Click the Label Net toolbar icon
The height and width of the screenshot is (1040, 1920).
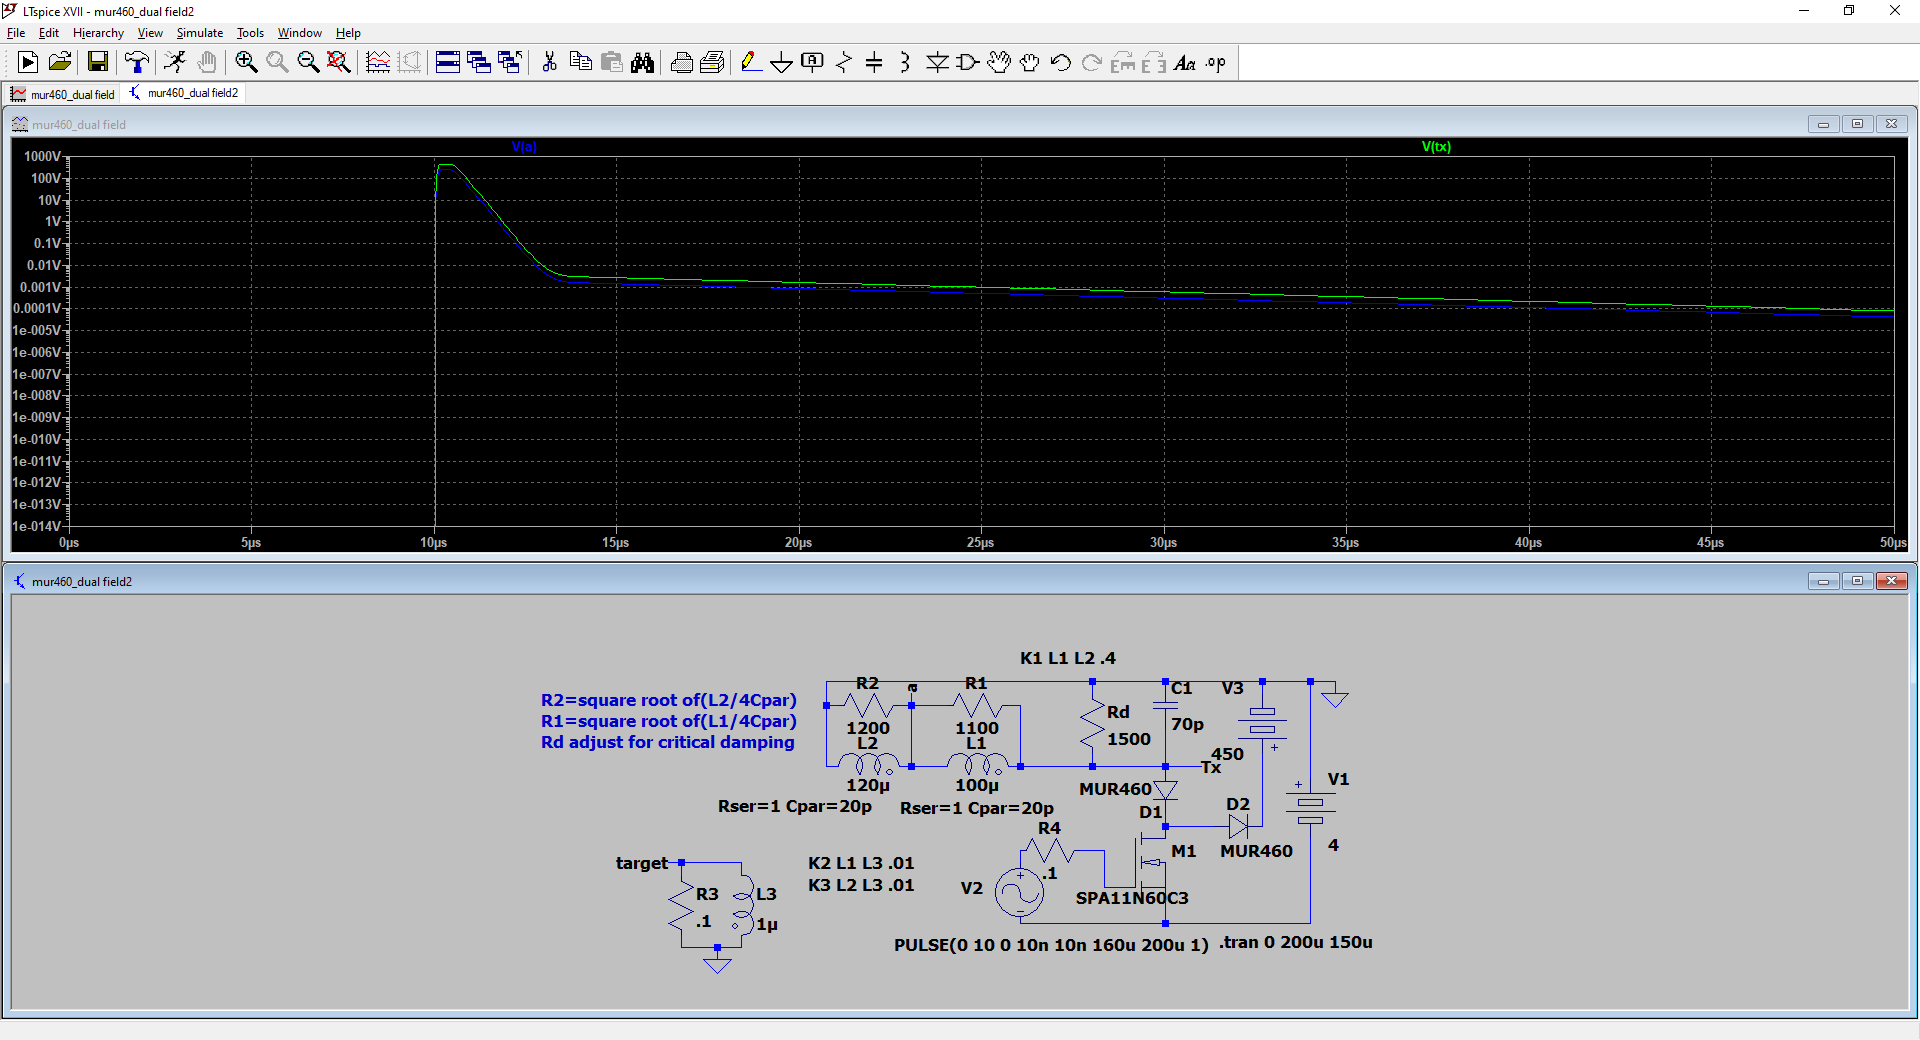click(x=812, y=63)
